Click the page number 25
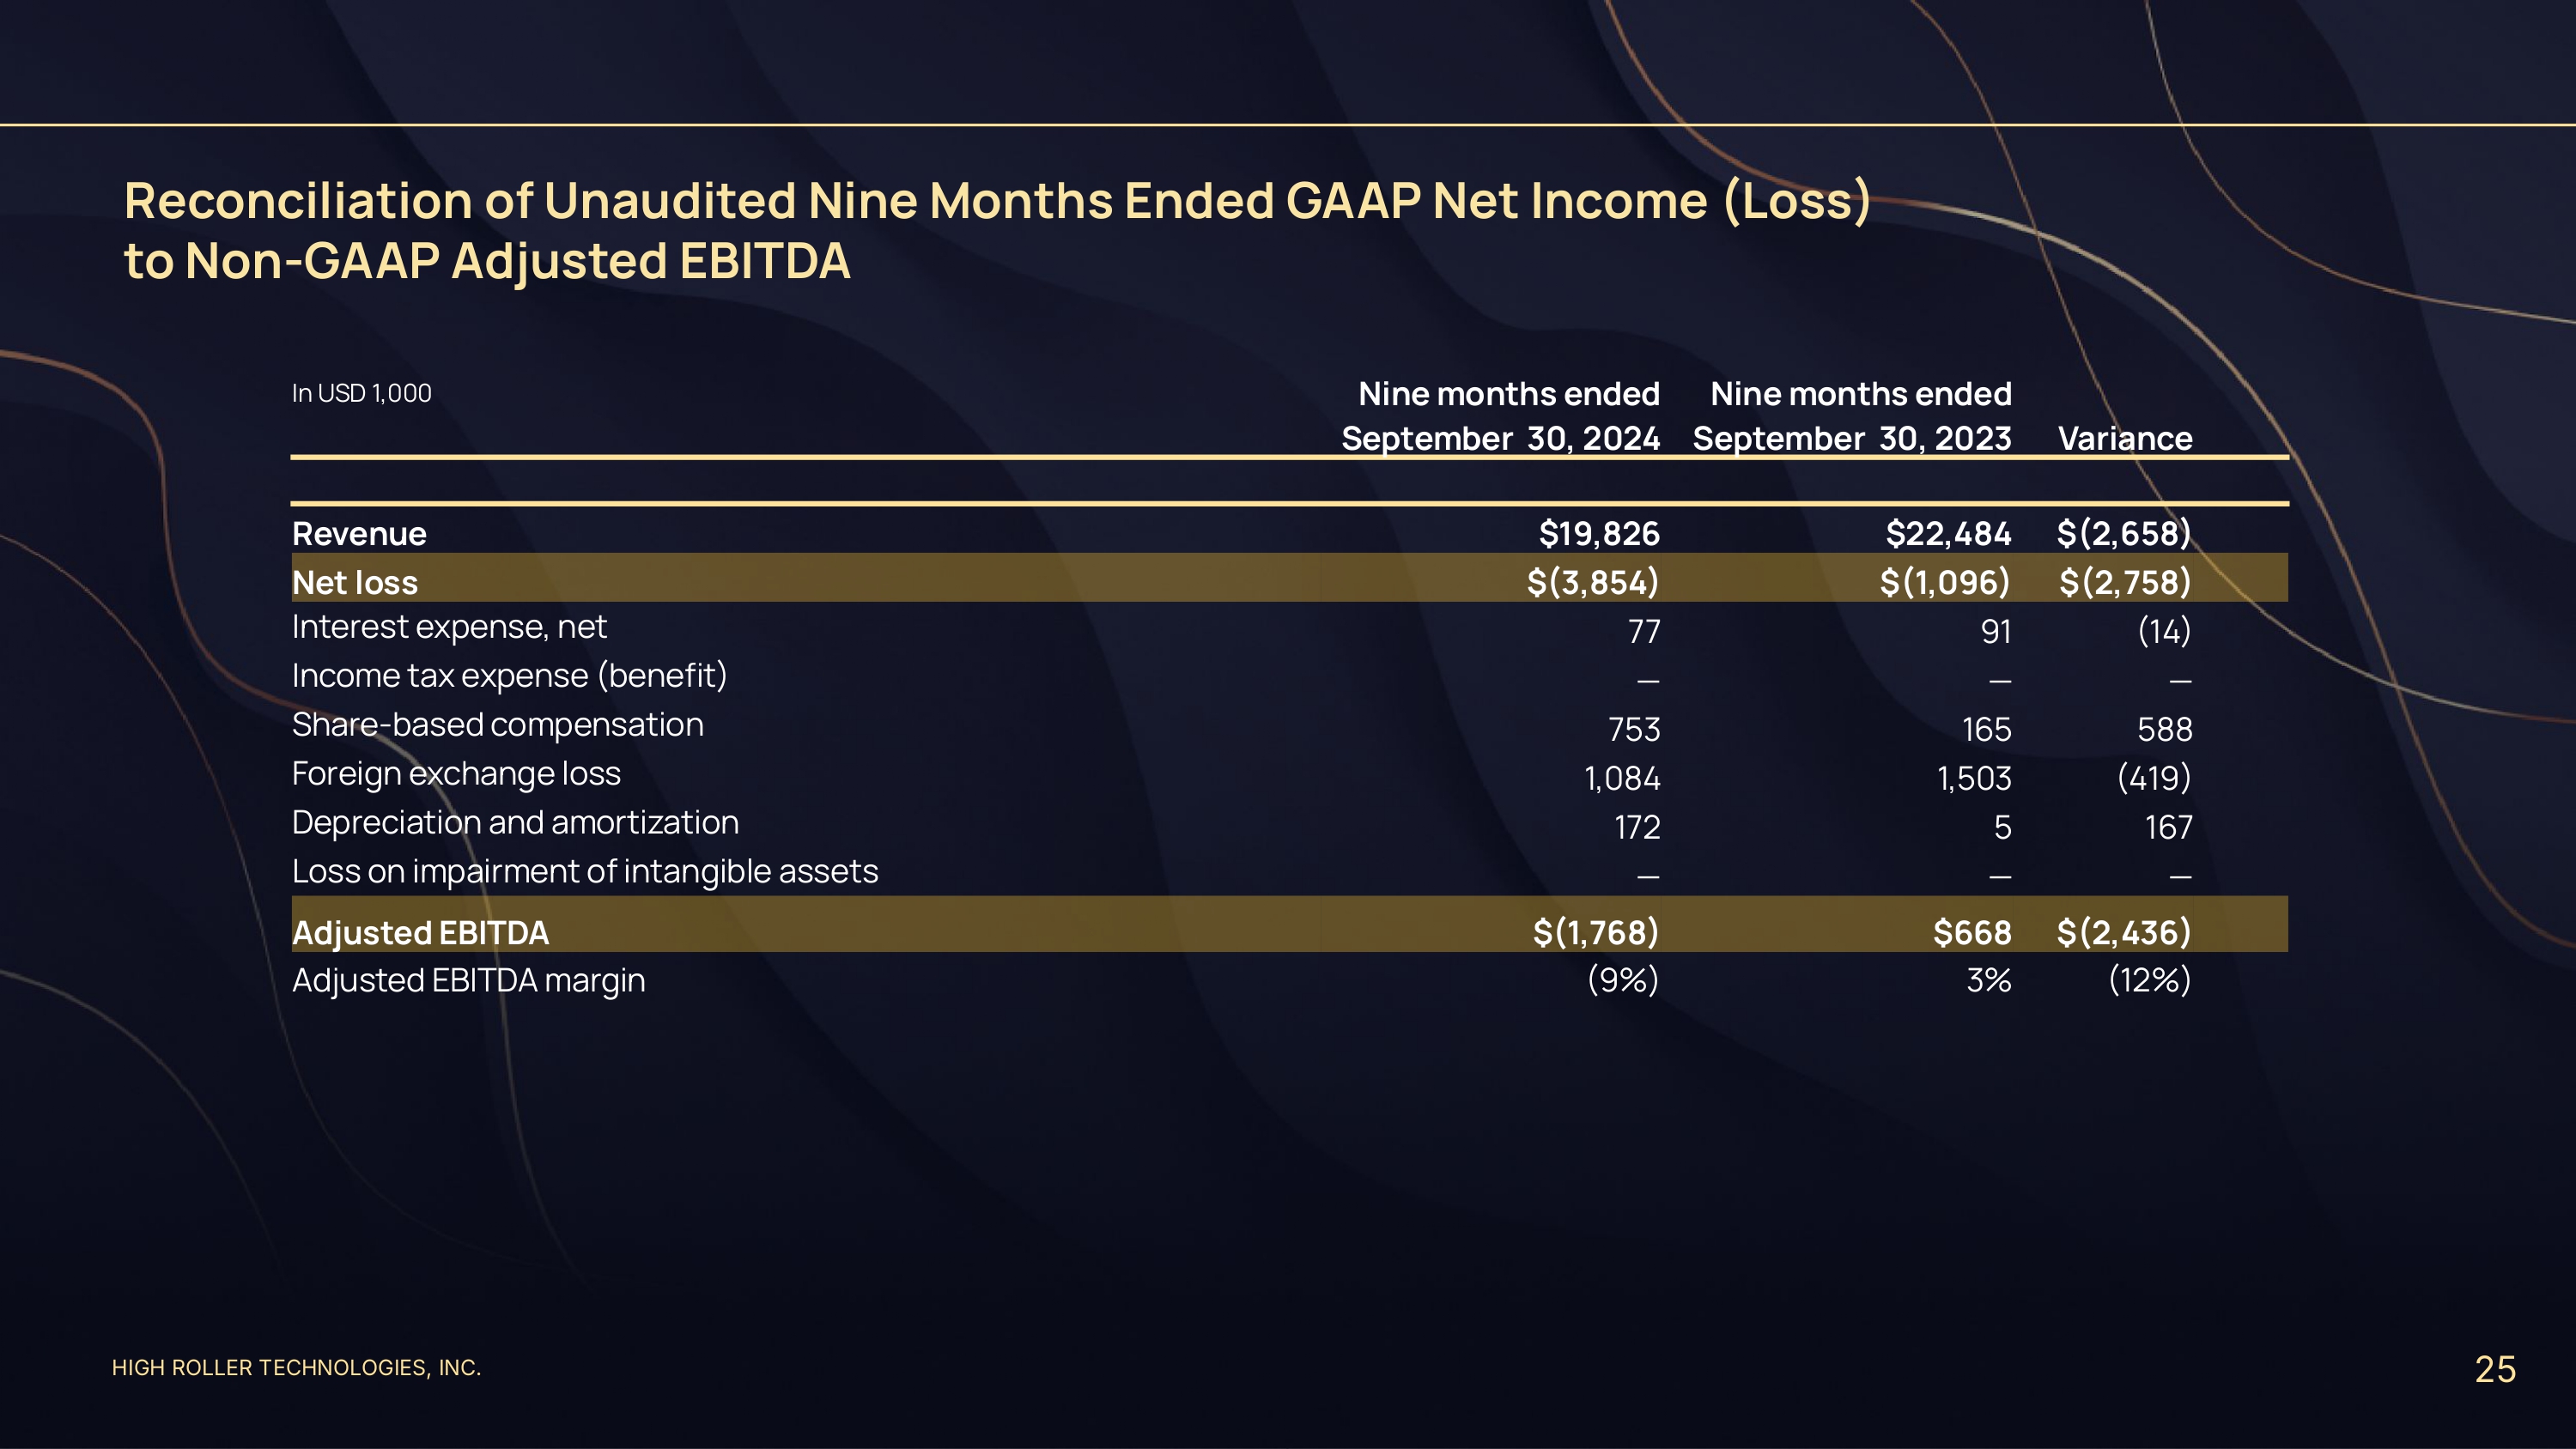 point(2494,1369)
